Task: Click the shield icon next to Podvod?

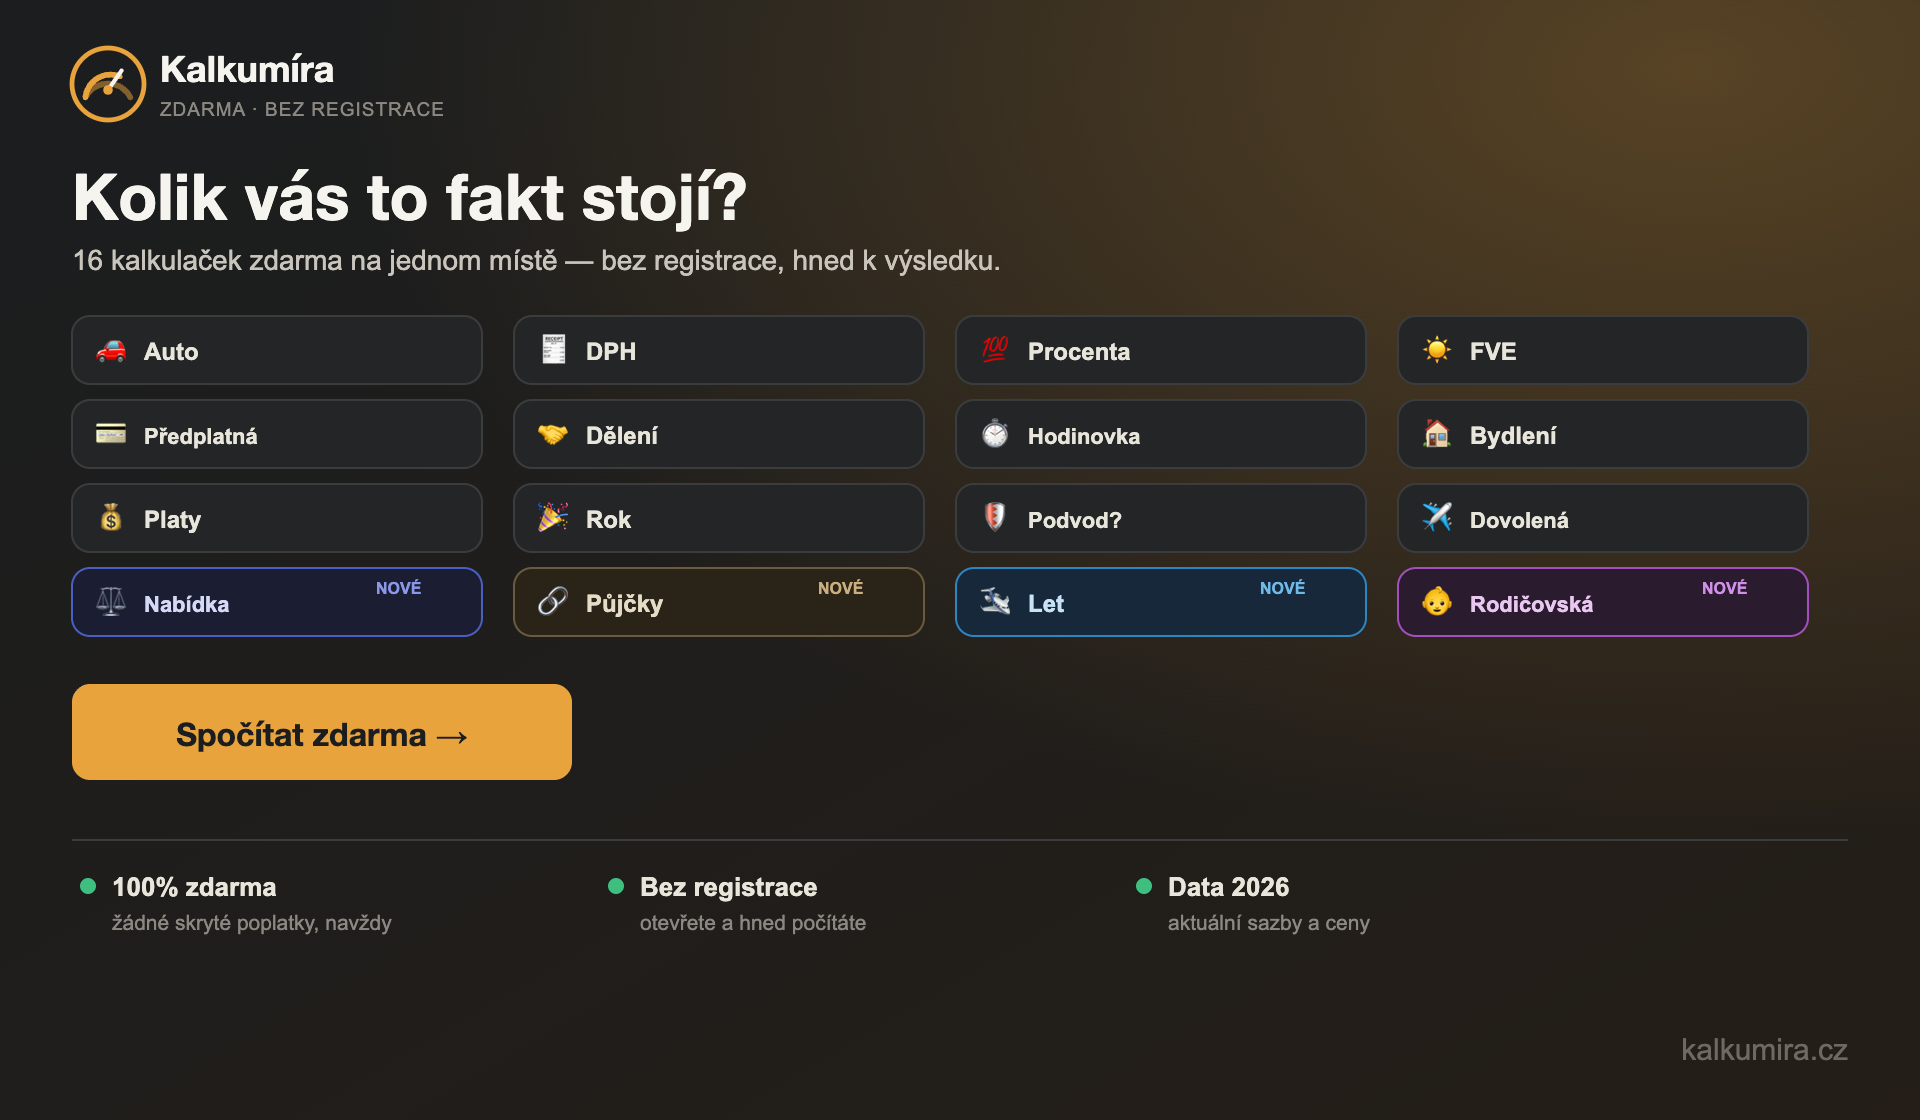Action: tap(995, 517)
